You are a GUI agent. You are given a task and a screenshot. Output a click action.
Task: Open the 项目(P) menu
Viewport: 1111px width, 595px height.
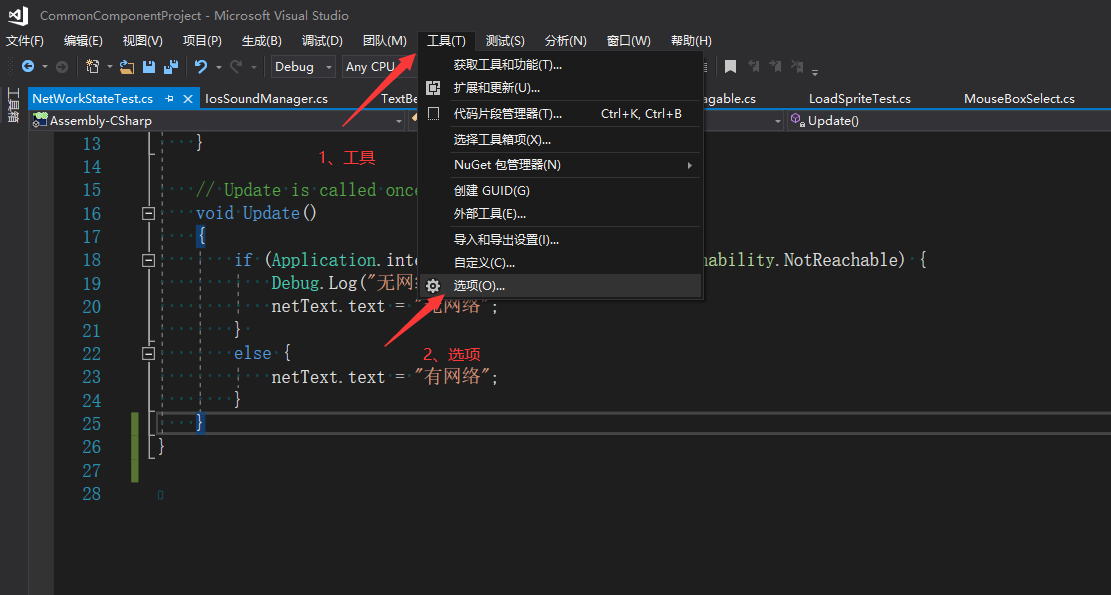click(x=202, y=40)
